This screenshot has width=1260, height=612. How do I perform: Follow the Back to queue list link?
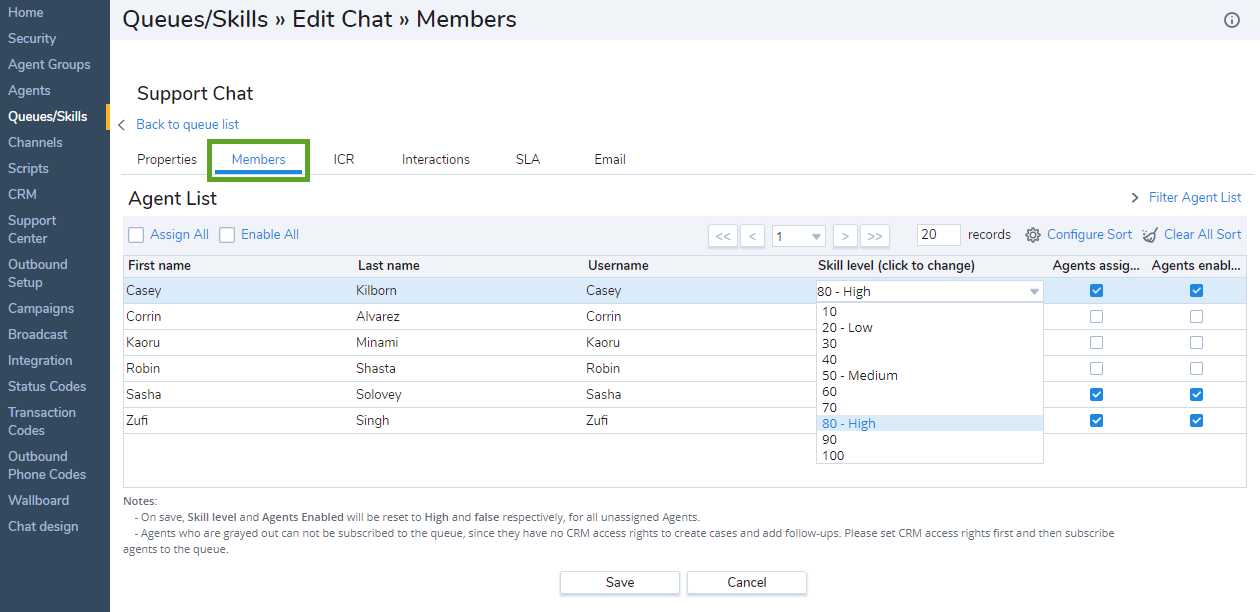pos(188,125)
